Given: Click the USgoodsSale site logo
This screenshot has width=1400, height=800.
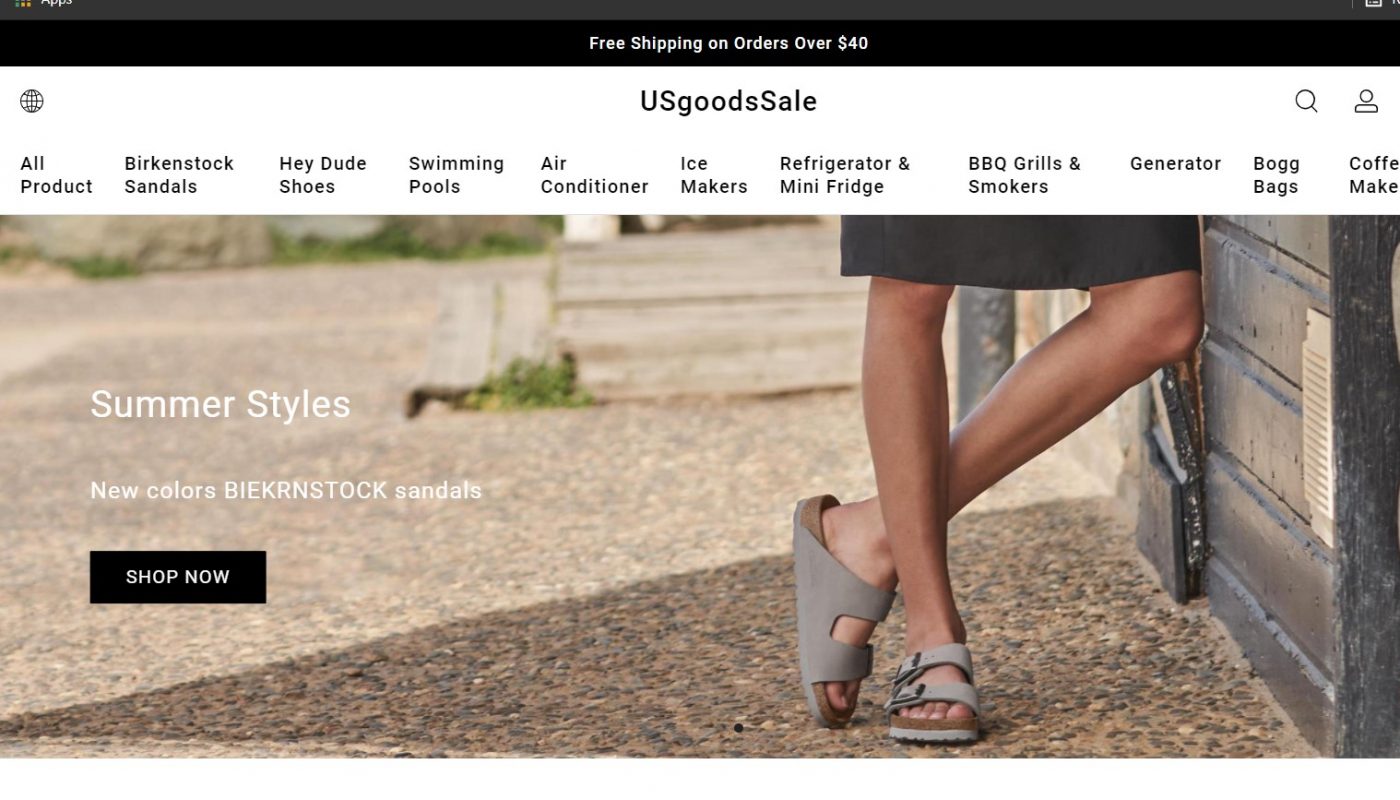Looking at the screenshot, I should (x=729, y=101).
